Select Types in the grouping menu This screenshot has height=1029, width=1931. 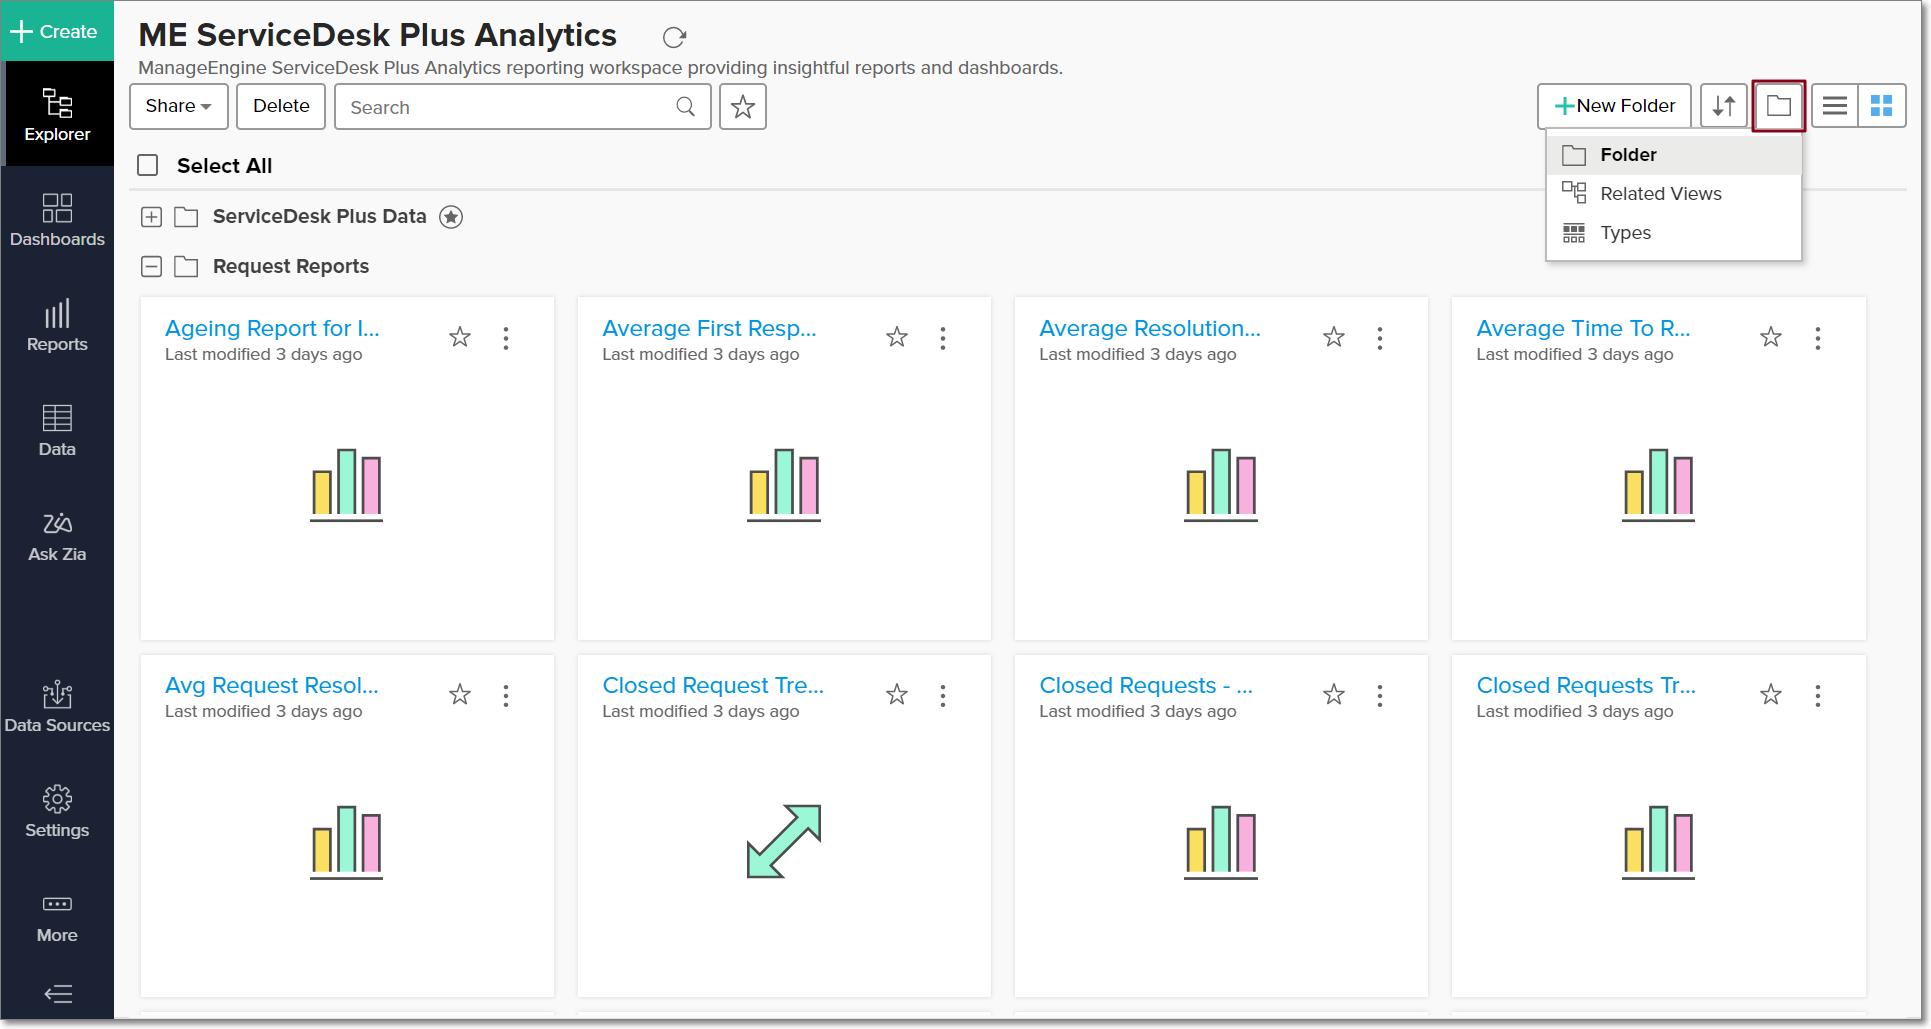coord(1625,233)
